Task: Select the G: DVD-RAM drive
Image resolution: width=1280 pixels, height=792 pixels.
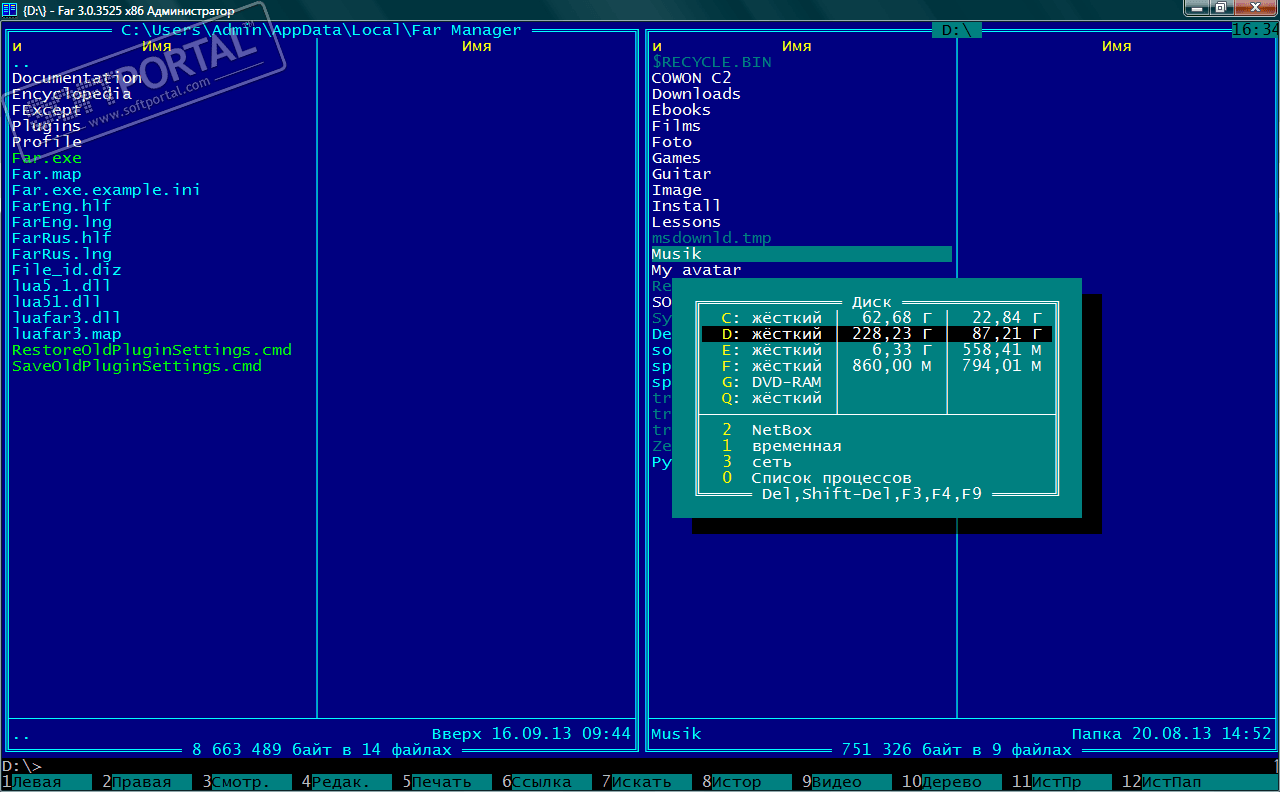Action: pyautogui.click(x=877, y=382)
